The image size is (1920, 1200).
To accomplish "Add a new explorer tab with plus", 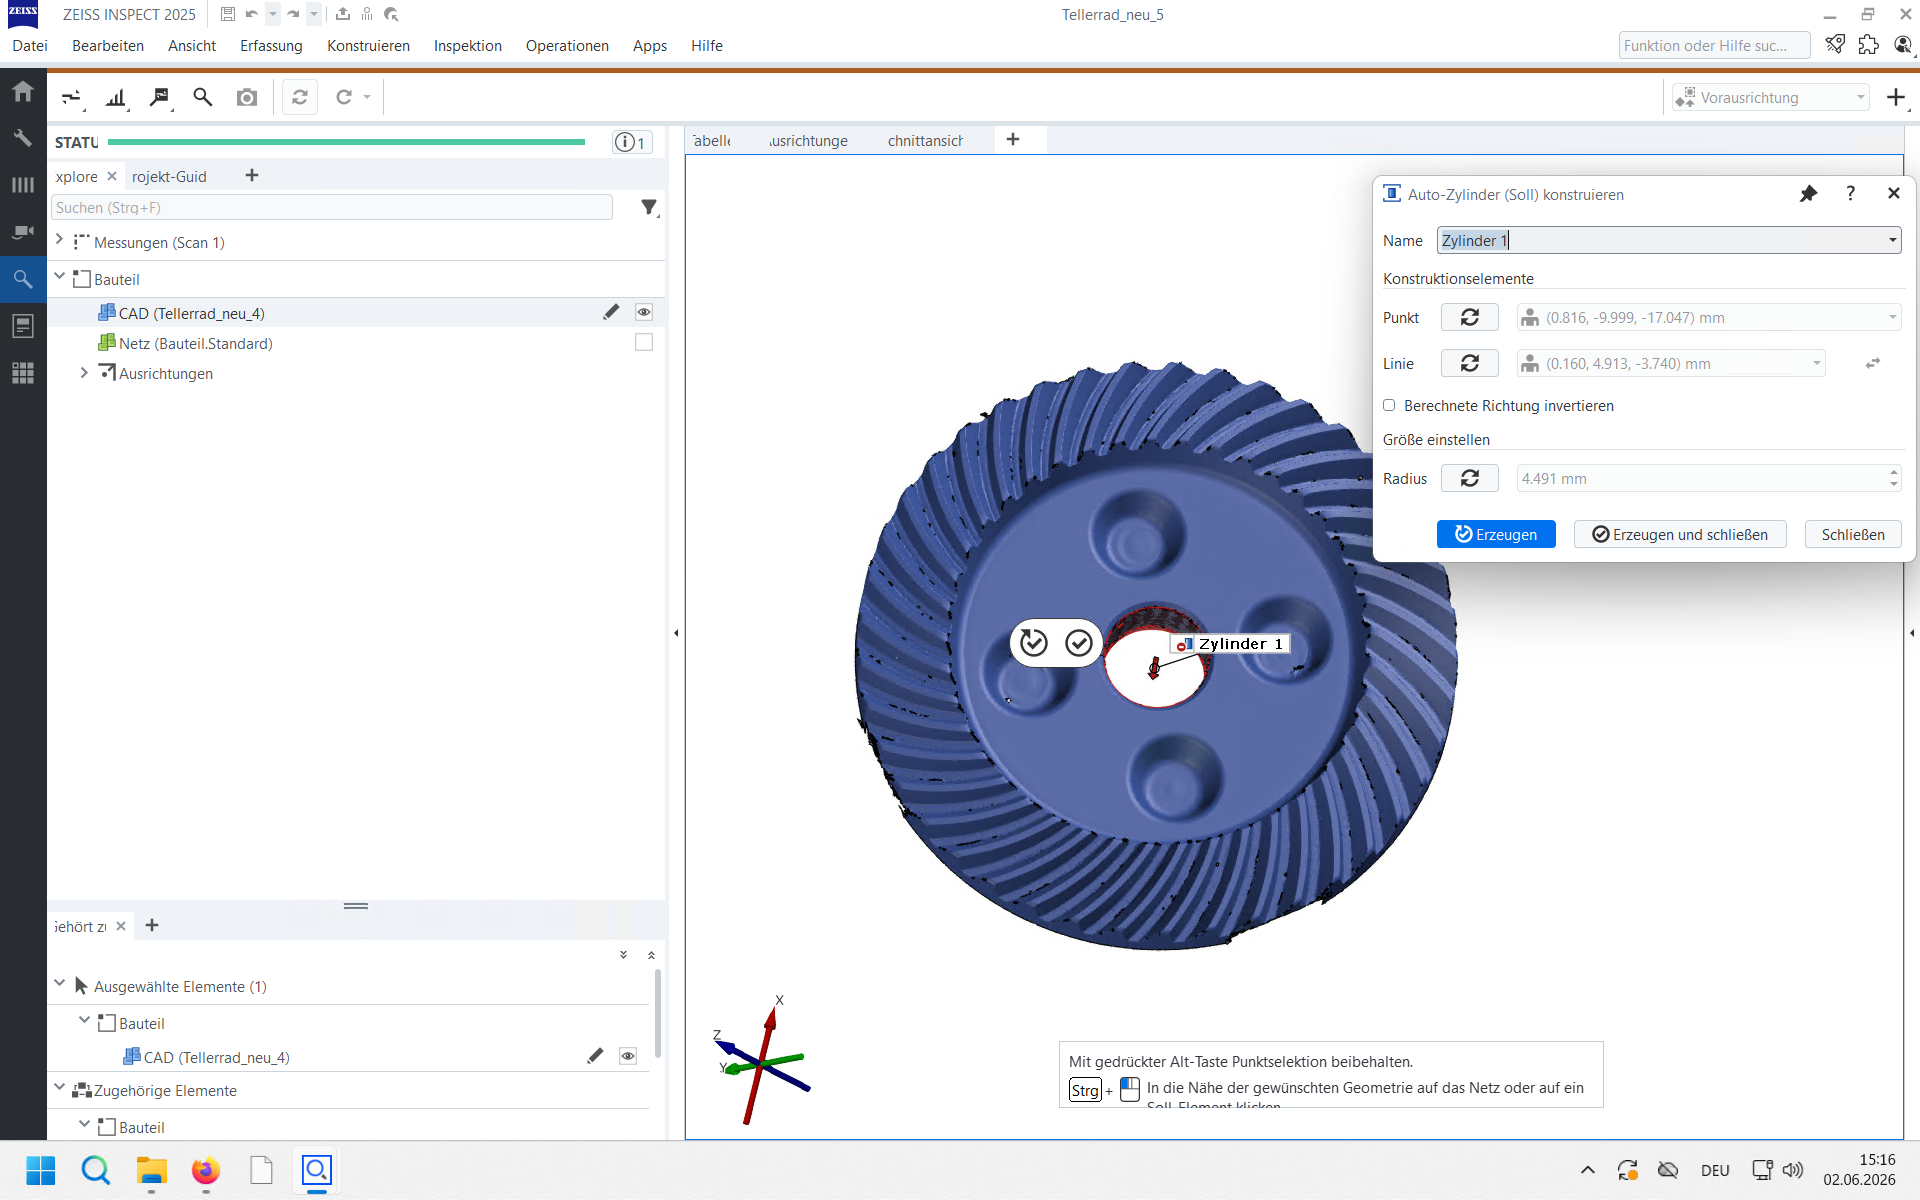I will (252, 175).
